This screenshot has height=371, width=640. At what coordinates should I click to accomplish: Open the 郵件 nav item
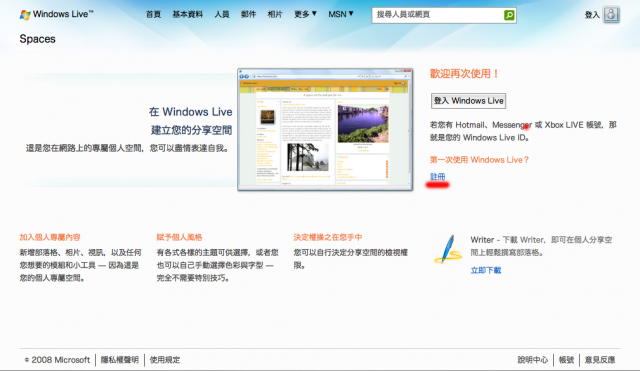coord(248,14)
